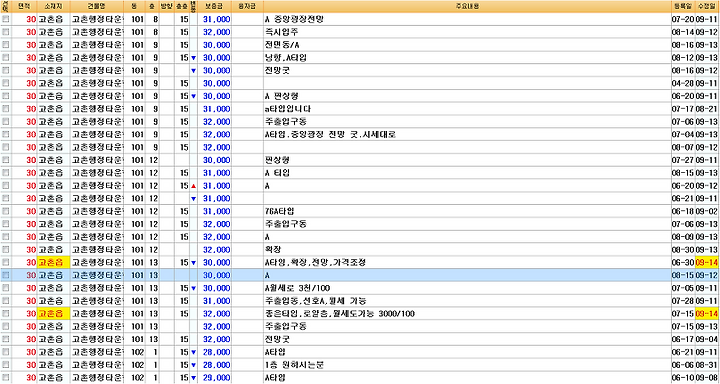Click the 09-08 modified date

[x=707, y=378]
